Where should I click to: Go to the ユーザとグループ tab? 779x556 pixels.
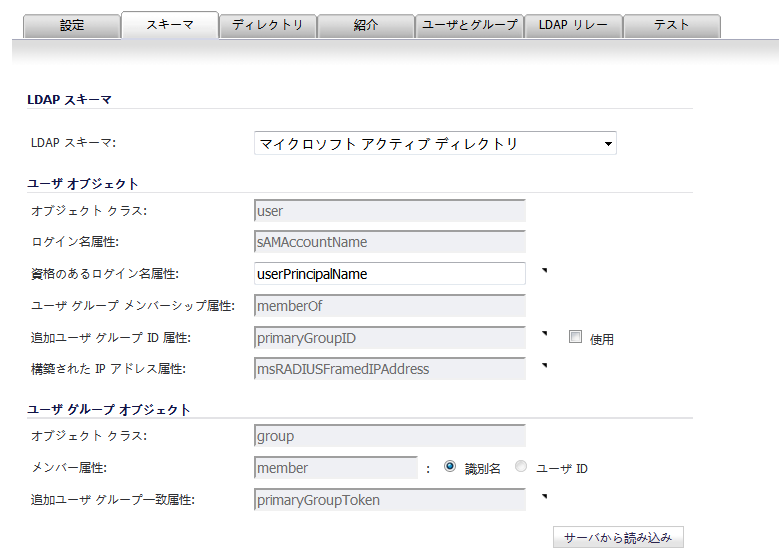tap(469, 26)
